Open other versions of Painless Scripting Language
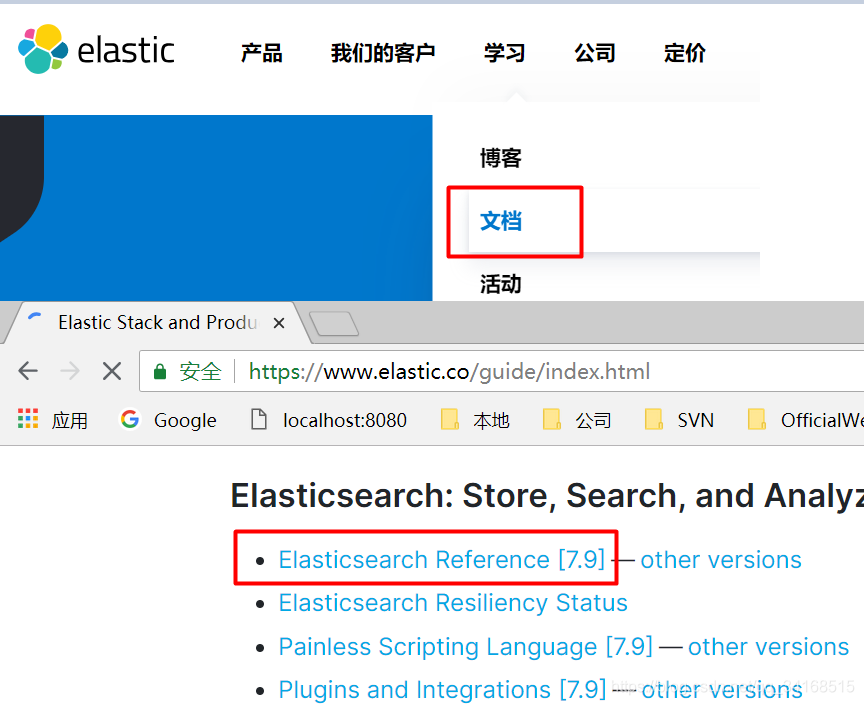 pos(768,647)
